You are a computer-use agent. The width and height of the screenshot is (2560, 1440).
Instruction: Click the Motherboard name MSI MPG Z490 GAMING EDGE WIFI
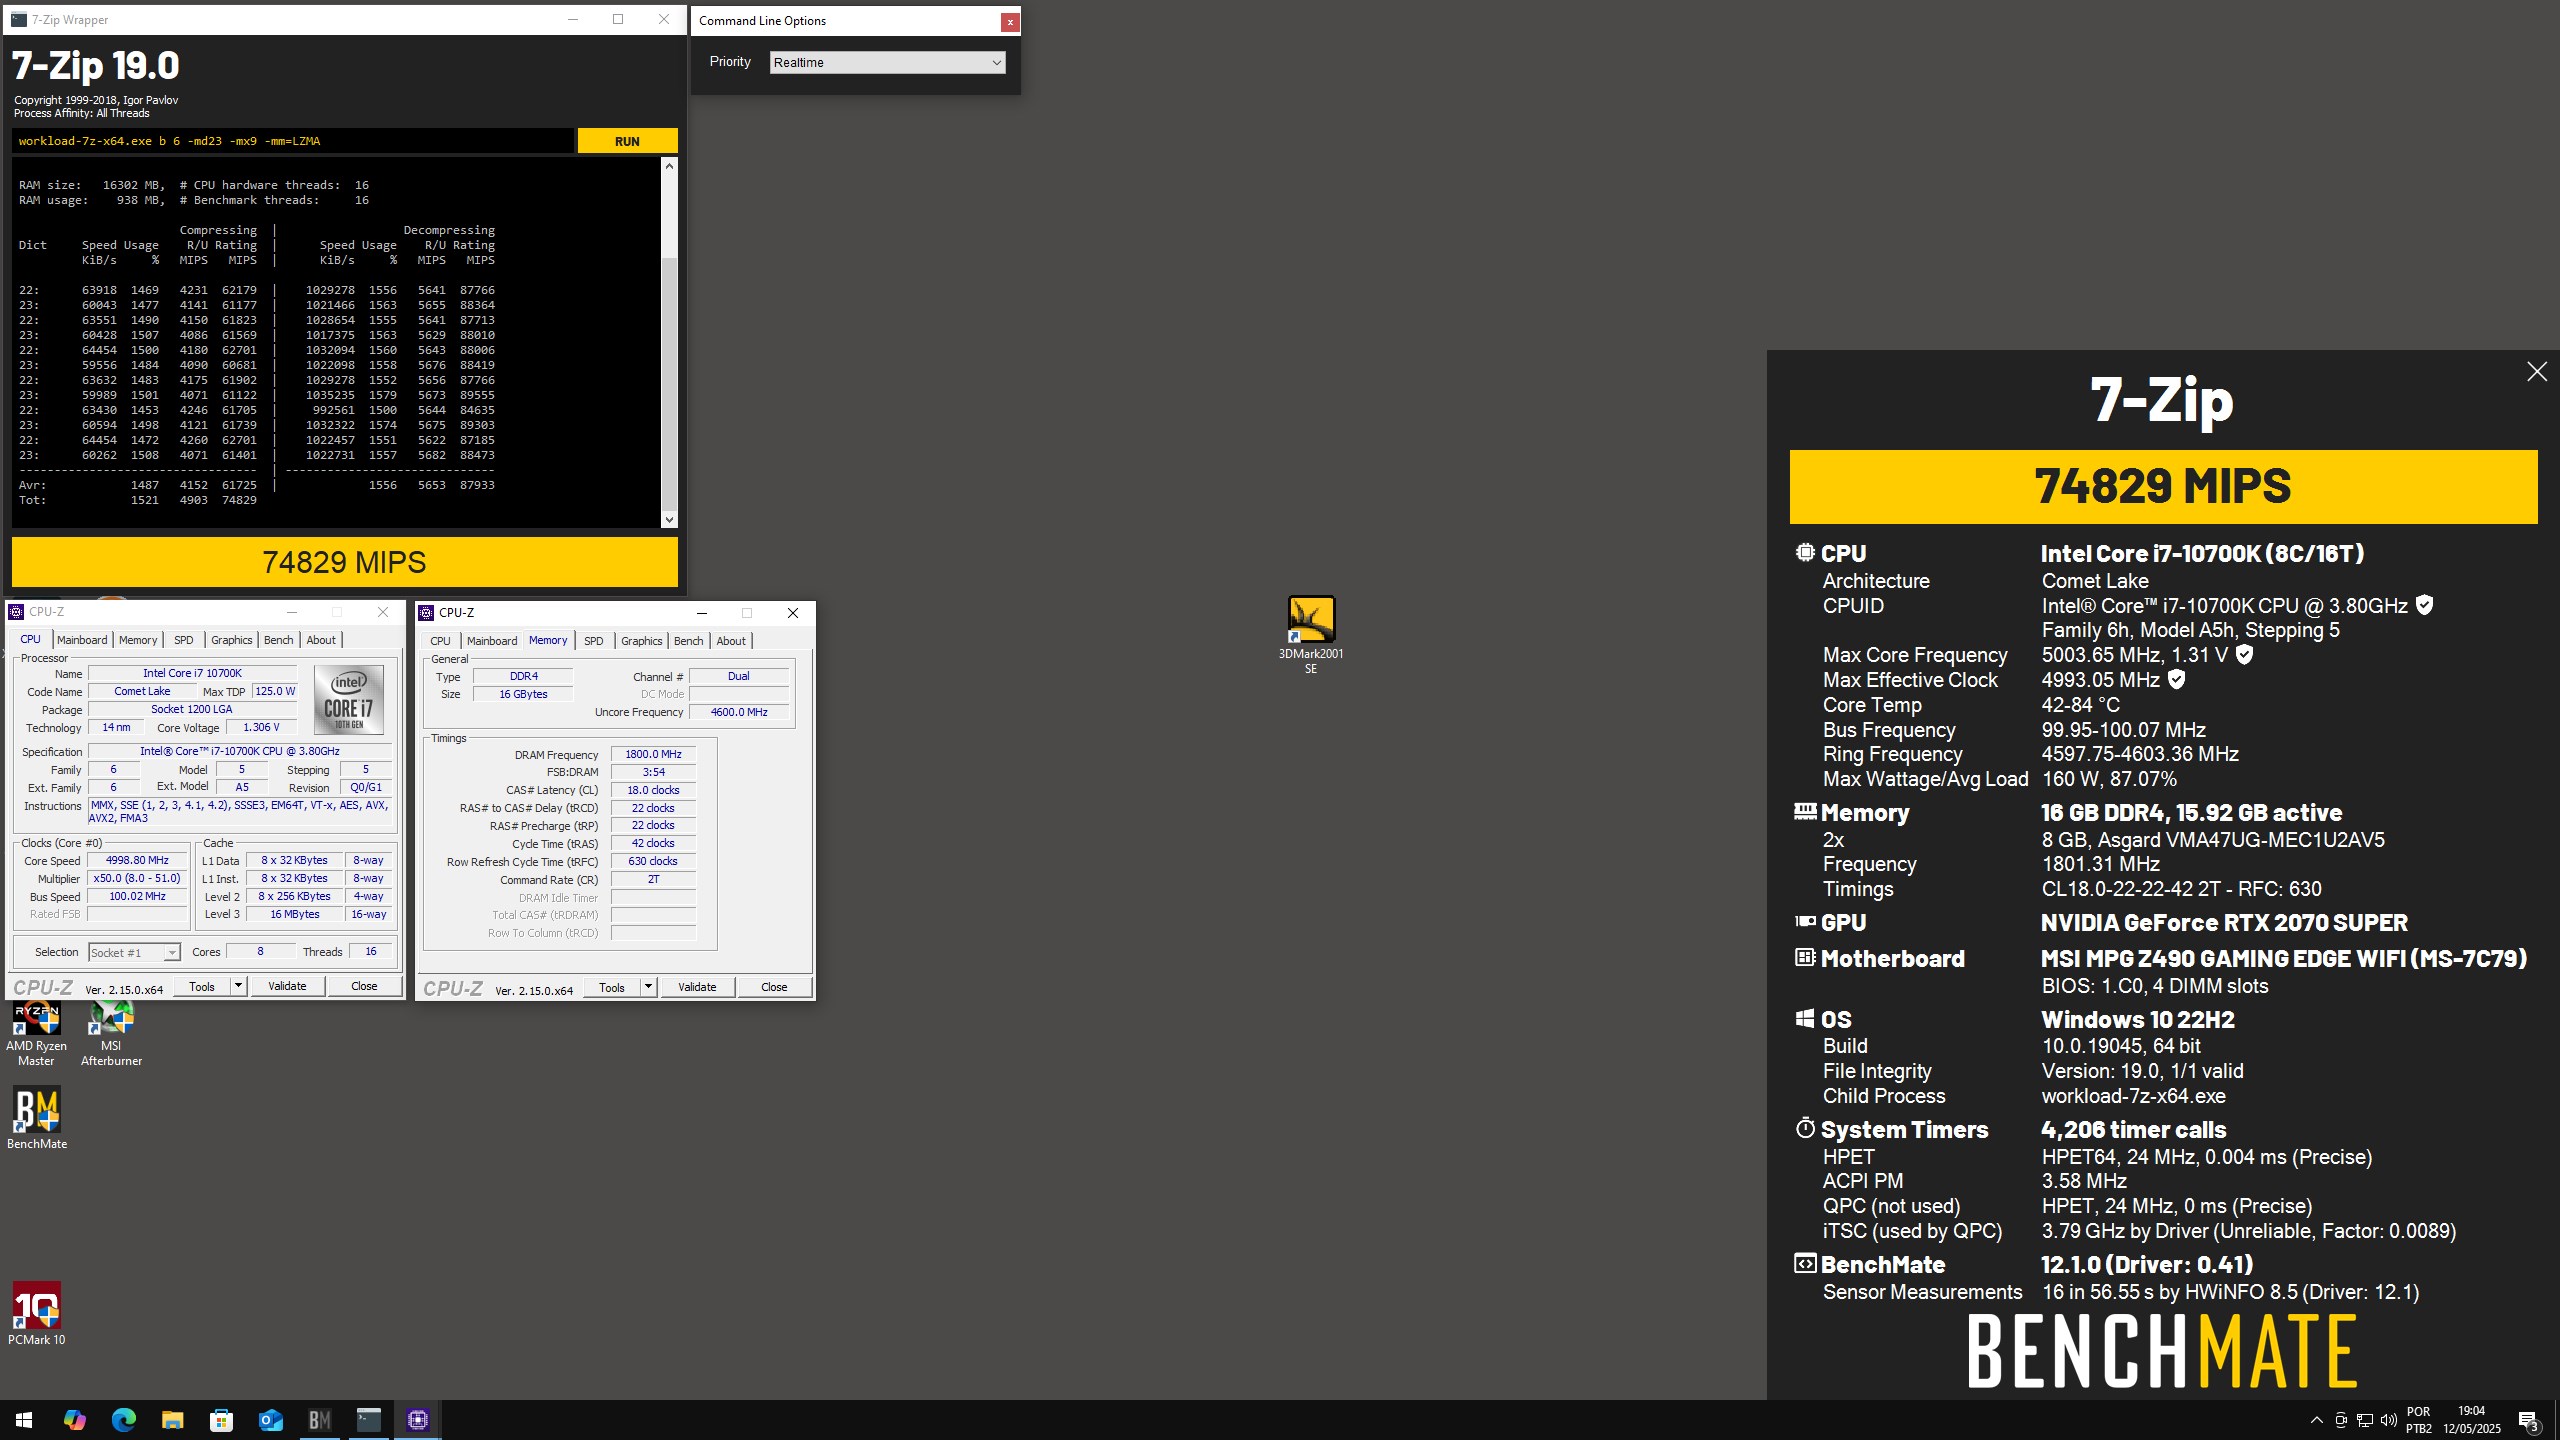click(2284, 958)
